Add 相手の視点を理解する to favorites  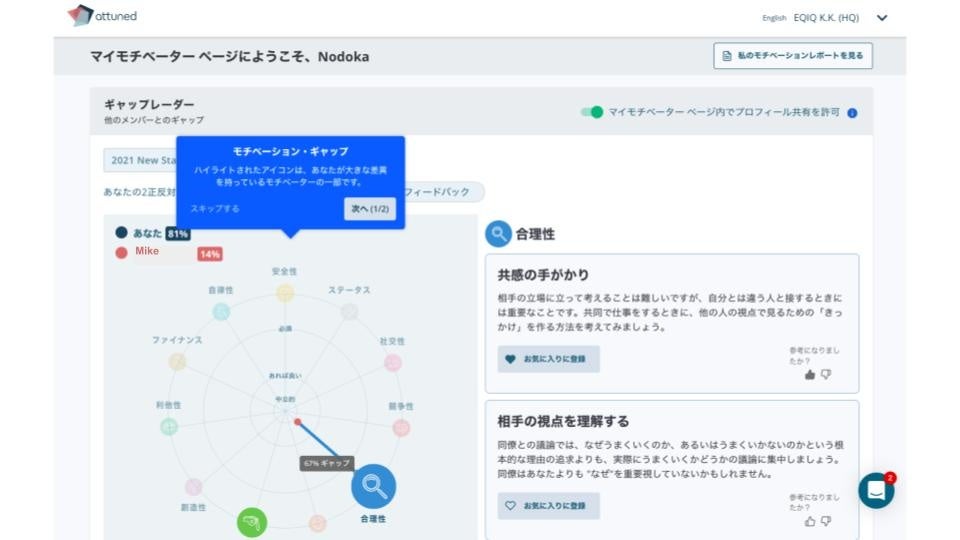point(548,506)
